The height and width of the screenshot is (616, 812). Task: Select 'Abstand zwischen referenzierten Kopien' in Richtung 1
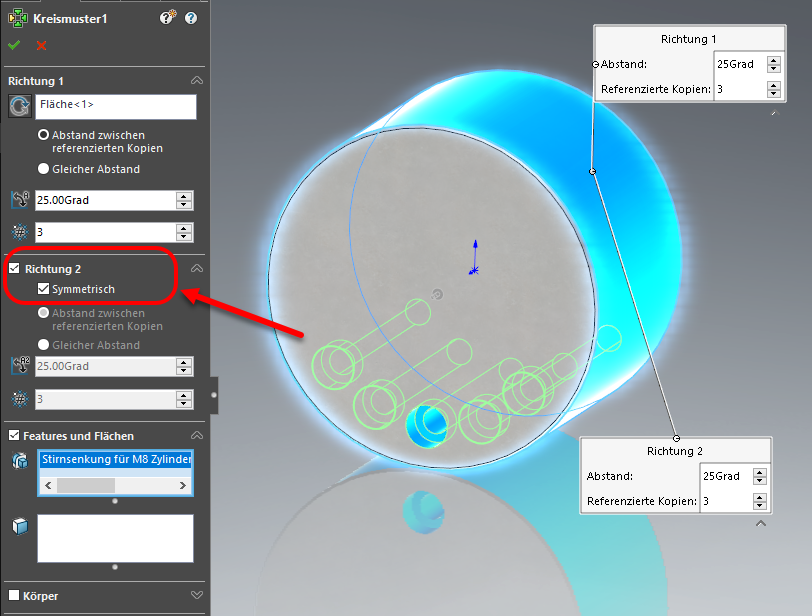(x=44, y=135)
